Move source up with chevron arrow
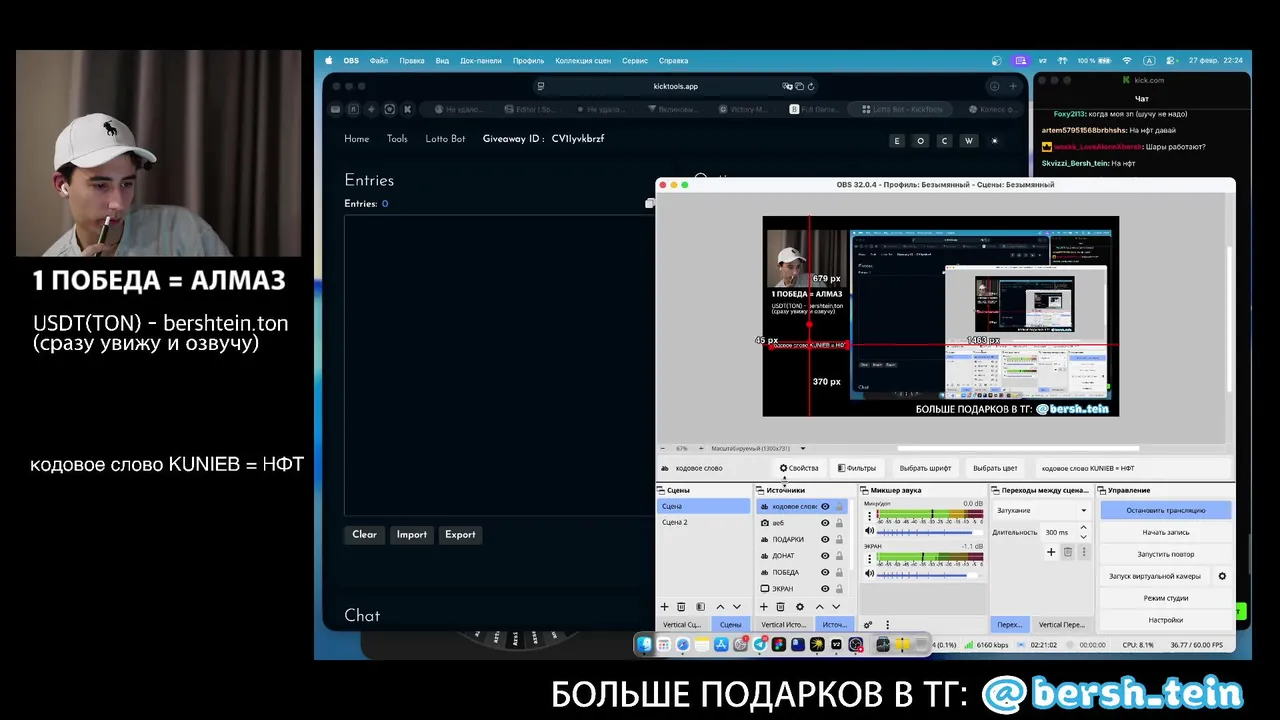This screenshot has width=1280, height=720. tap(820, 607)
